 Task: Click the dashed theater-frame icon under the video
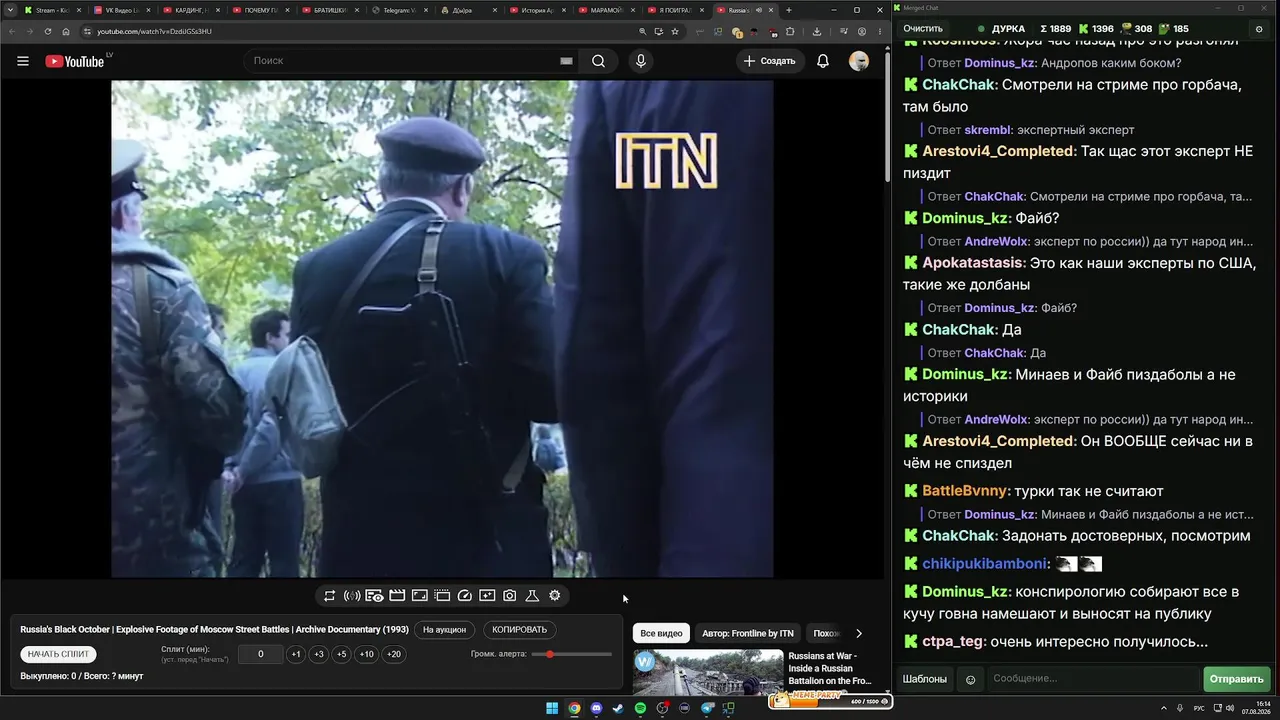coord(442,596)
